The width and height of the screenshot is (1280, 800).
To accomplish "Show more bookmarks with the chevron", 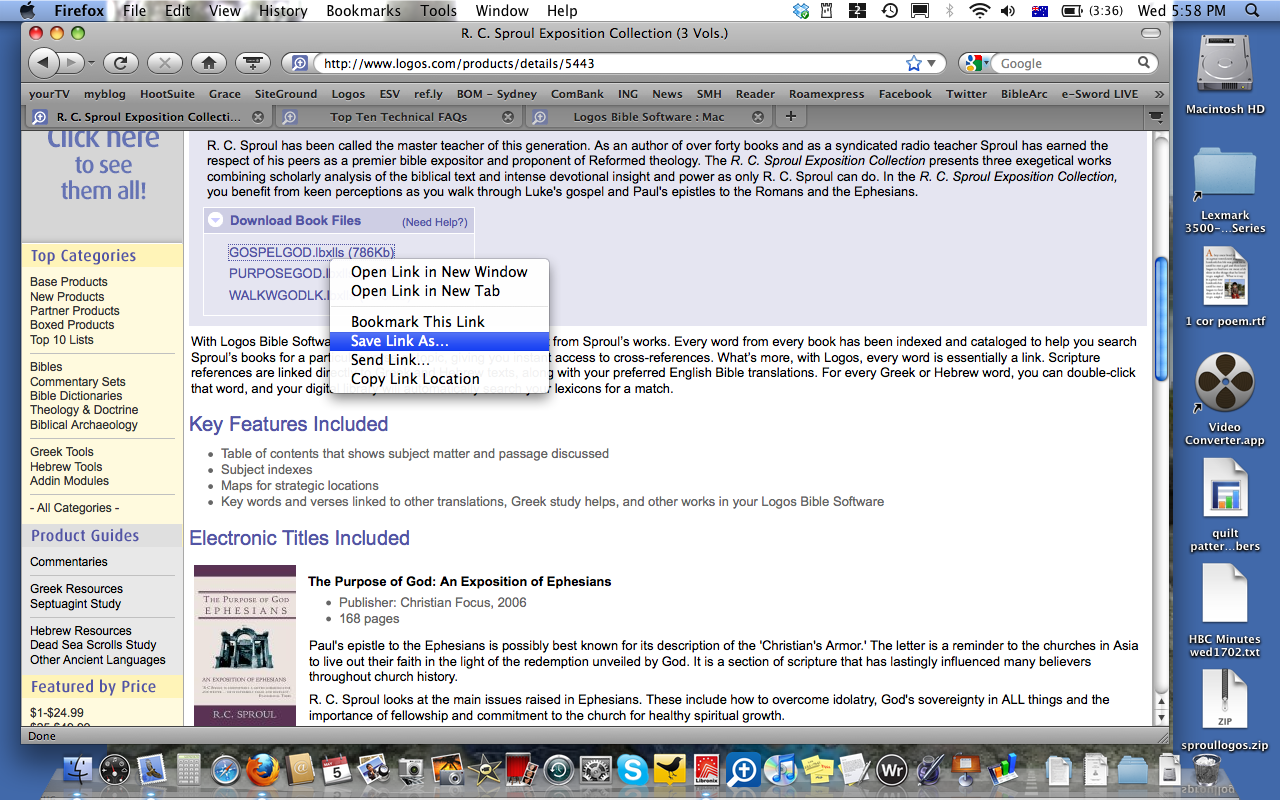I will click(x=1158, y=93).
